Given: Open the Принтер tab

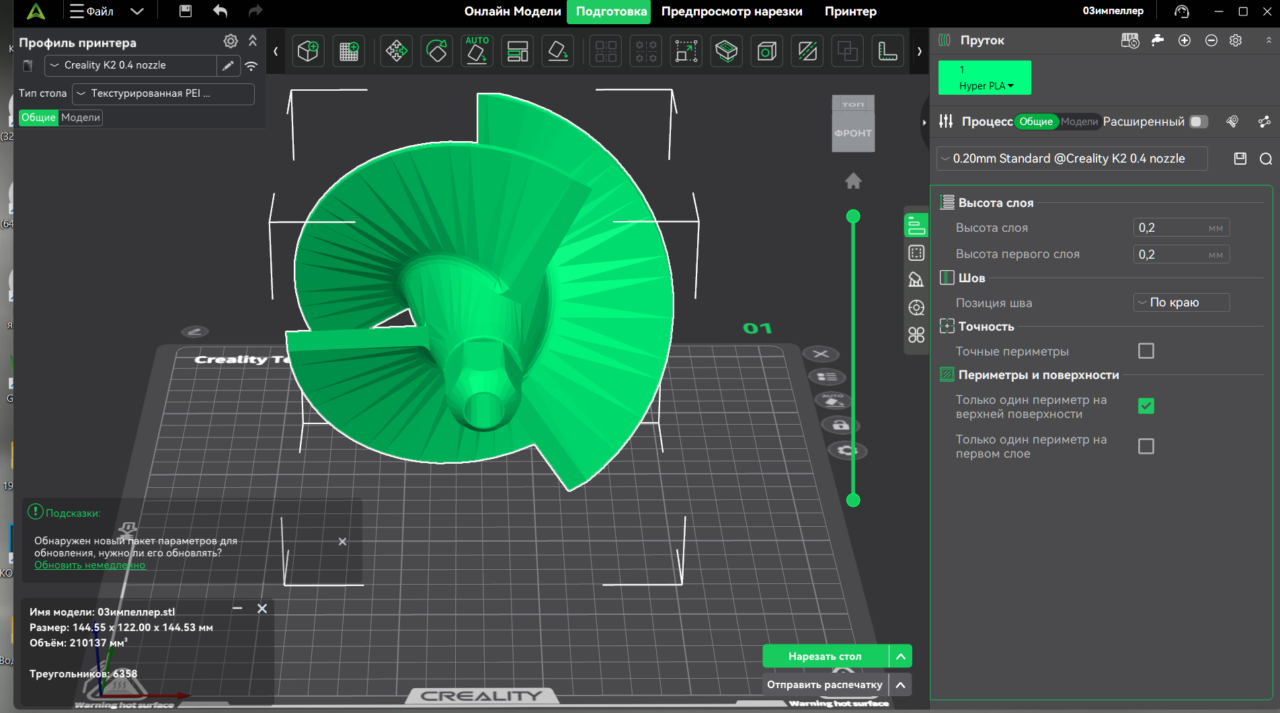Looking at the screenshot, I should 850,12.
